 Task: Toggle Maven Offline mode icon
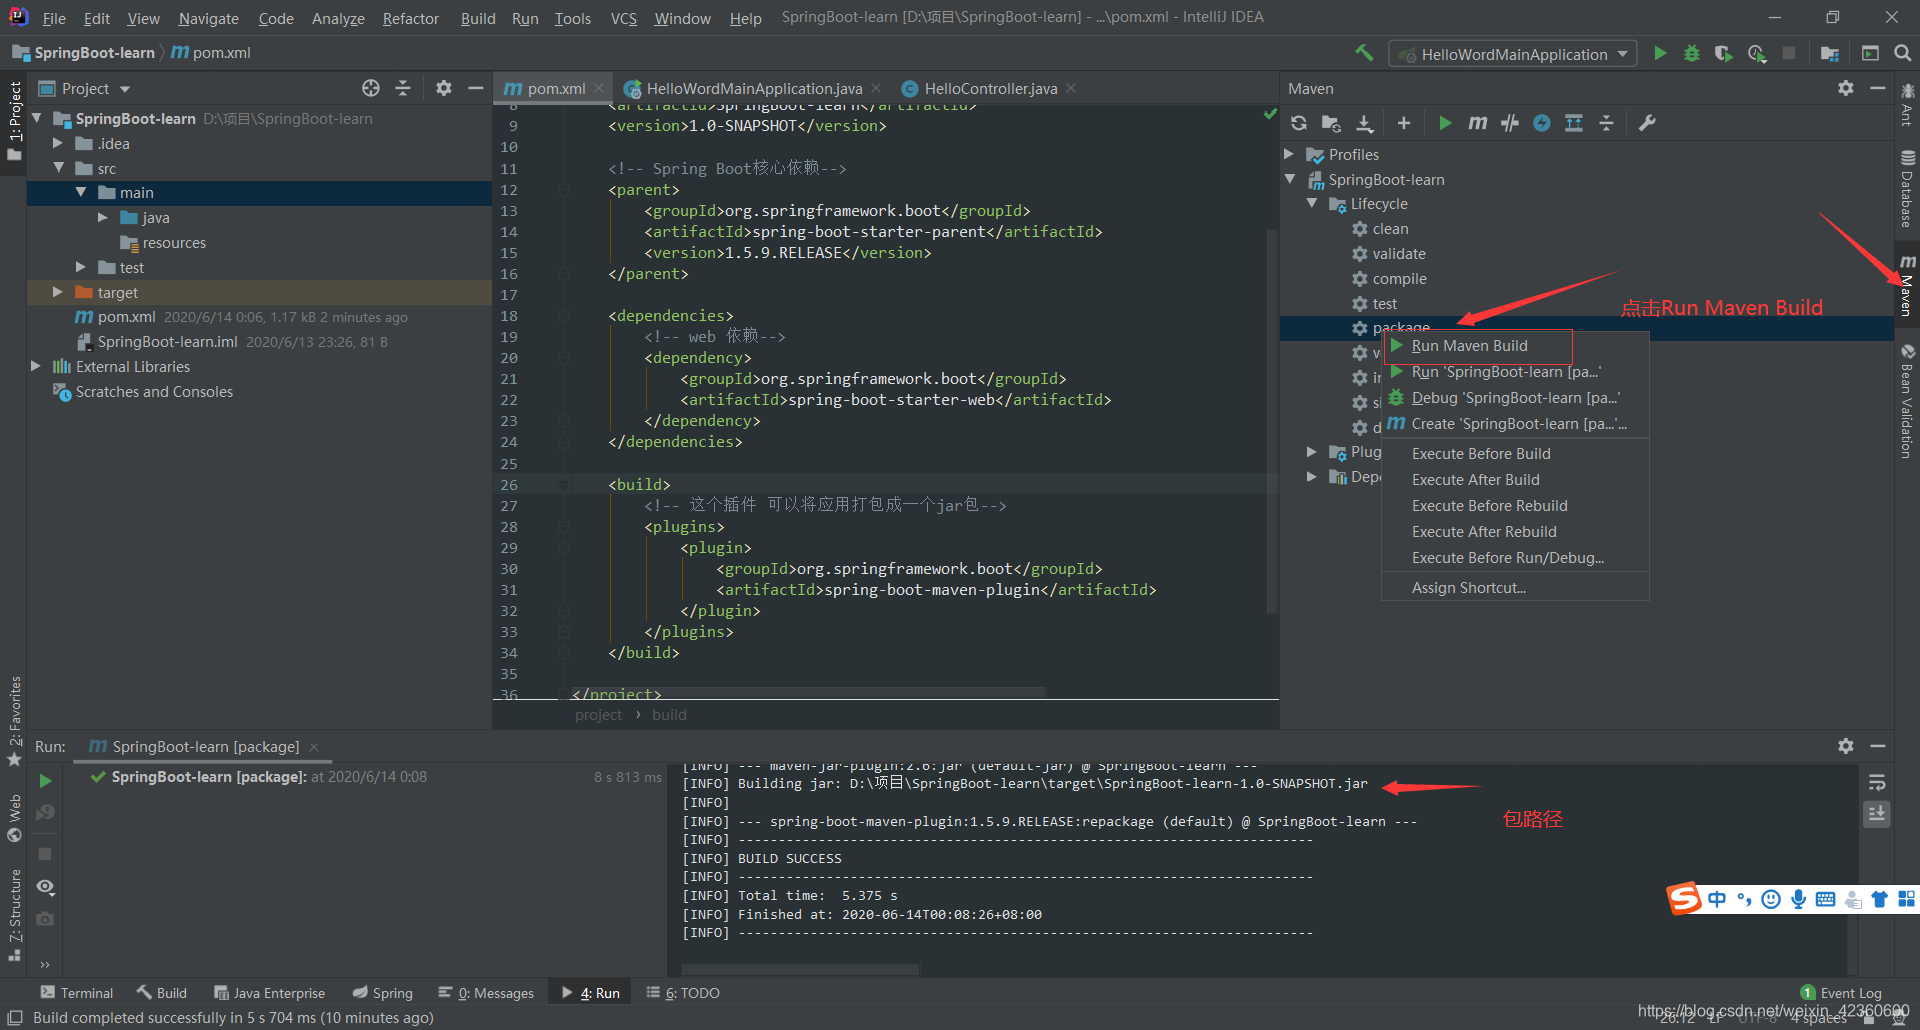pyautogui.click(x=1542, y=123)
